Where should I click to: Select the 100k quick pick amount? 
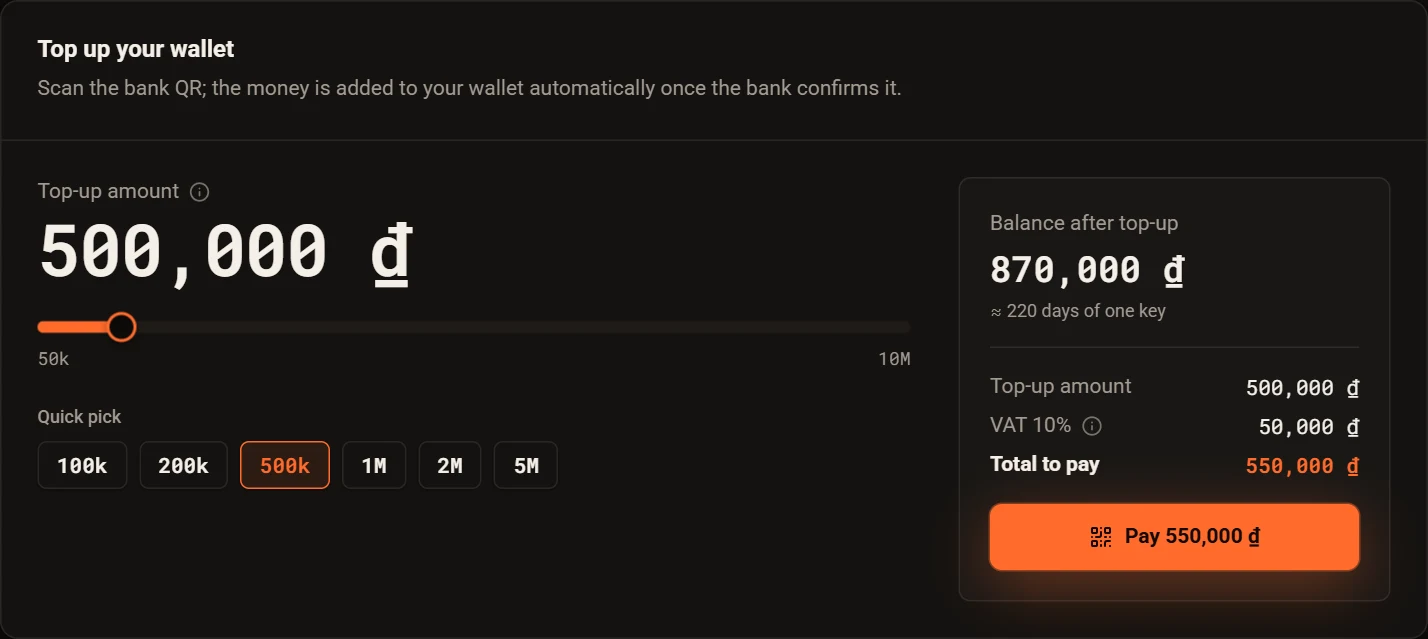(82, 465)
